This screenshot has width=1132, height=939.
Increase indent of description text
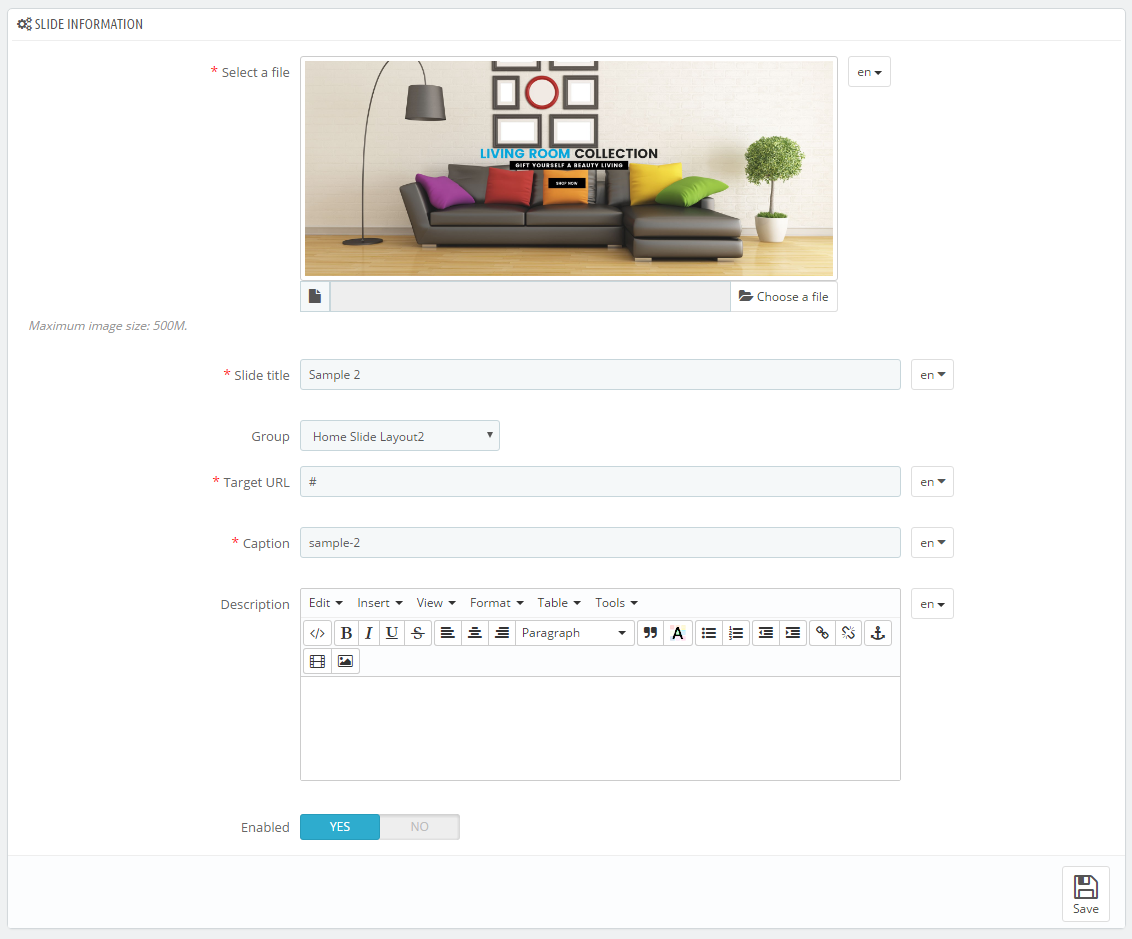(793, 633)
